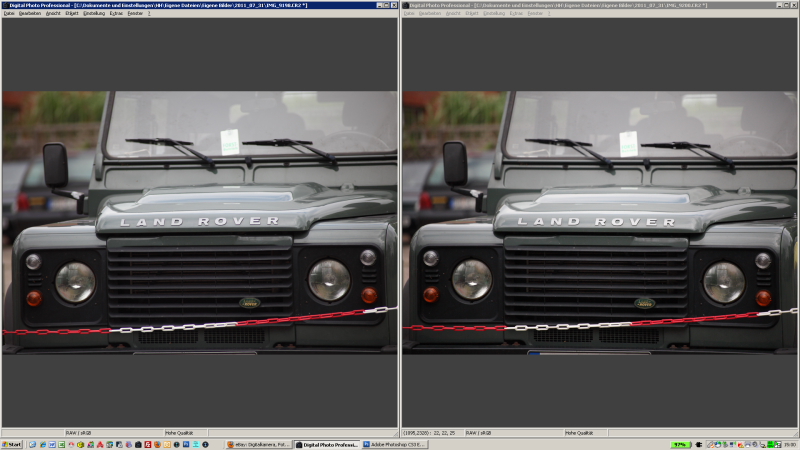Click Hohe Qualität status in left window
Screen dimensions: 800x450
(179, 433)
